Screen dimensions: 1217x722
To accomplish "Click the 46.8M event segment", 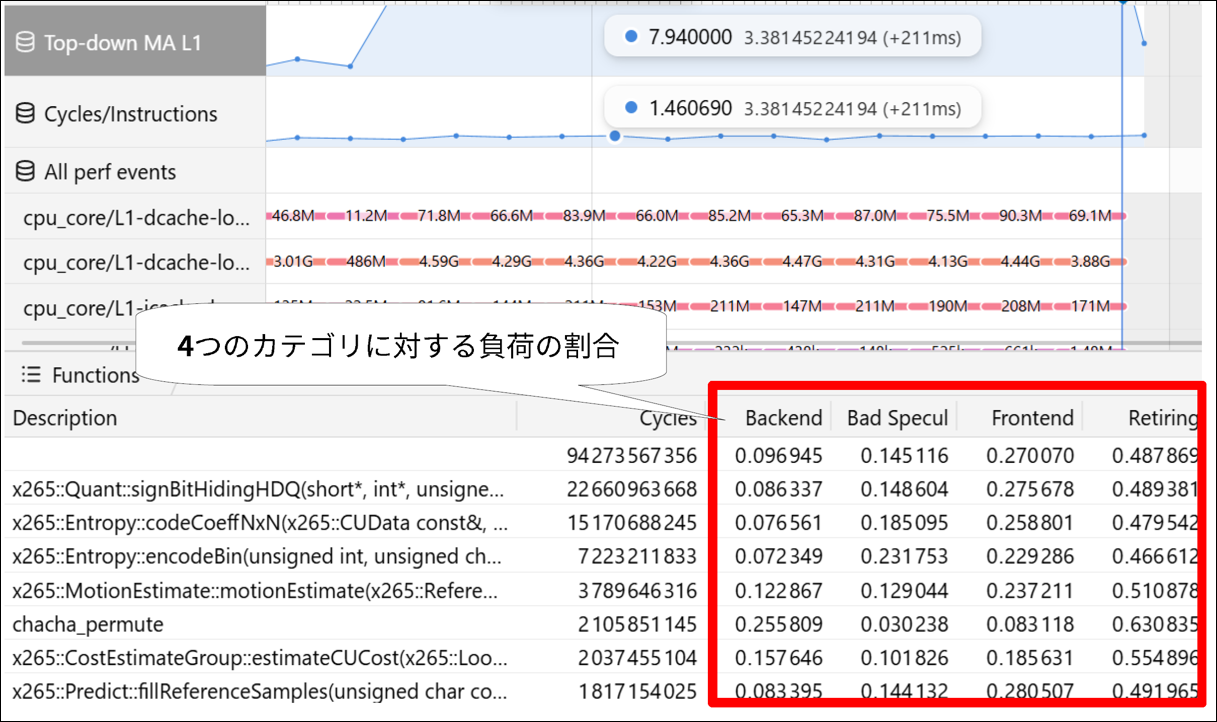I will [294, 215].
